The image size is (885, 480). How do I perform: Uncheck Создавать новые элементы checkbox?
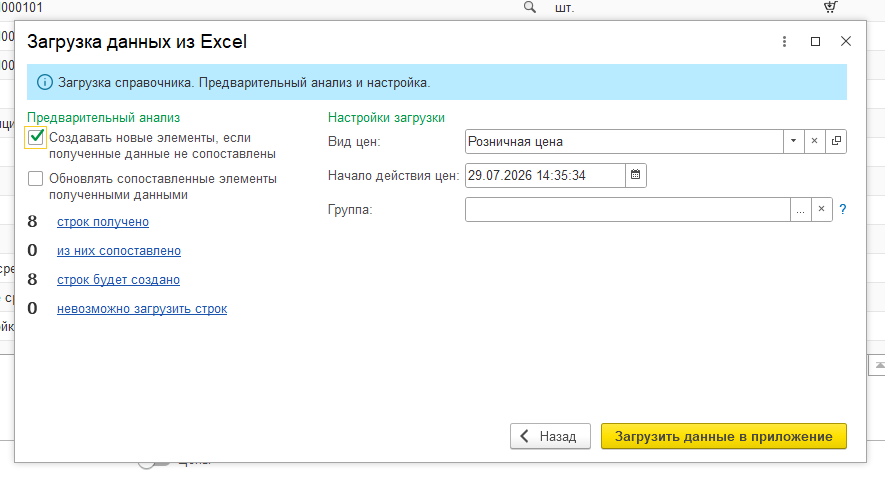click(x=36, y=137)
